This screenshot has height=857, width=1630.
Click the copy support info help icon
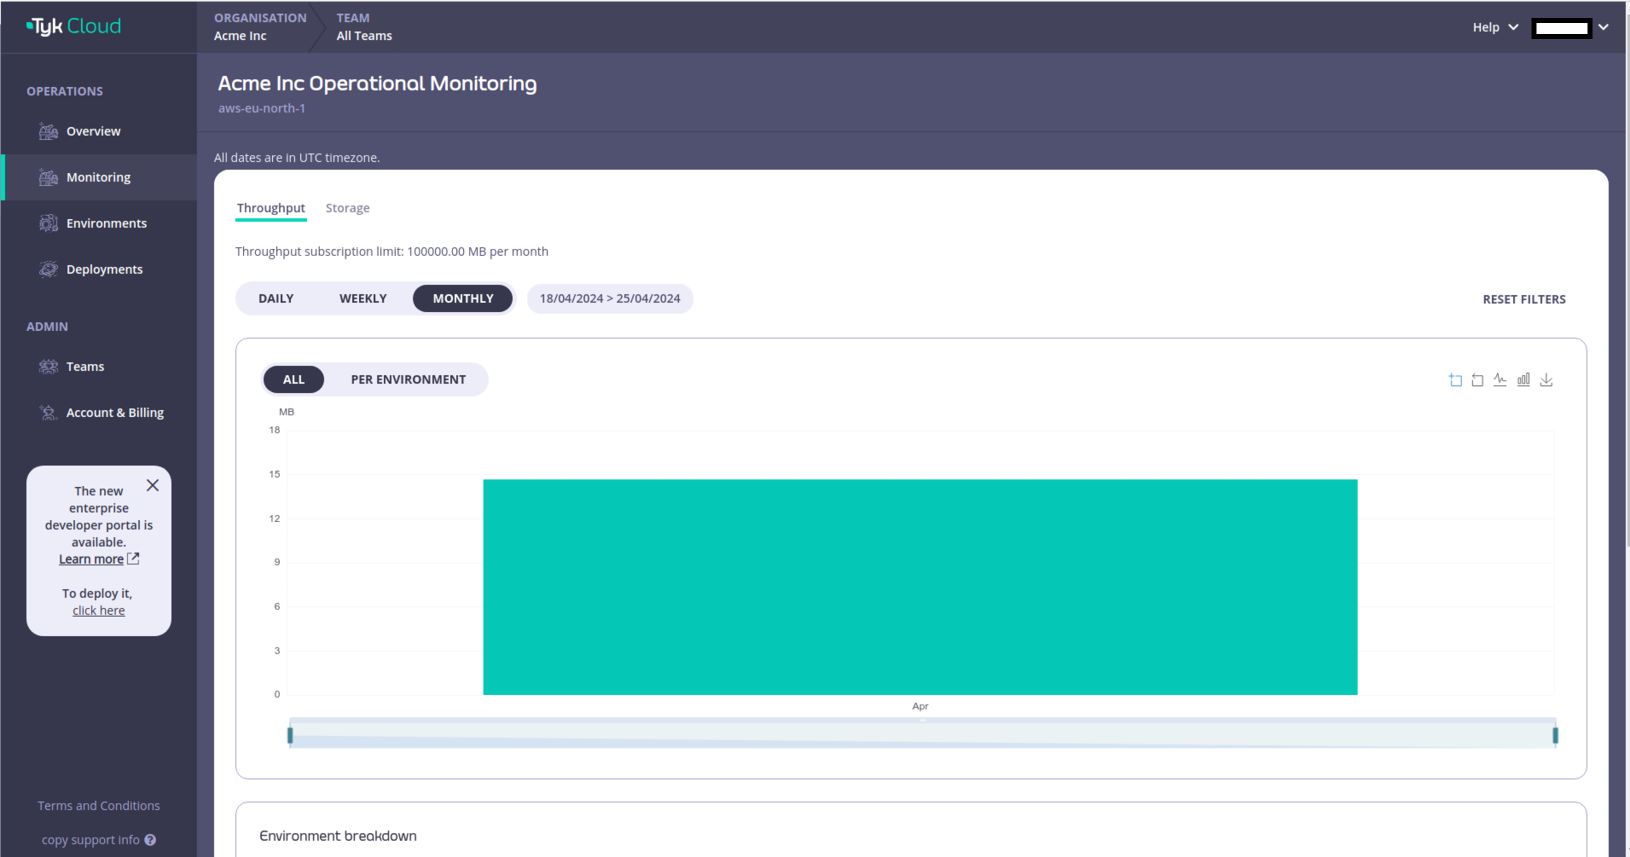[150, 840]
